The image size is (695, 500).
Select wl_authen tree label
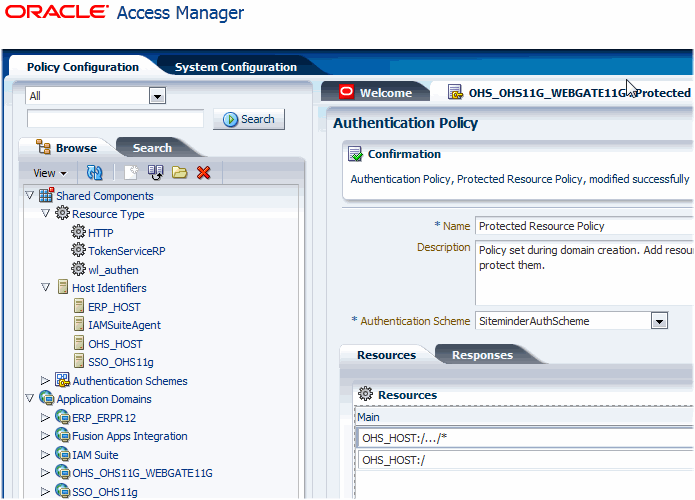click(113, 270)
